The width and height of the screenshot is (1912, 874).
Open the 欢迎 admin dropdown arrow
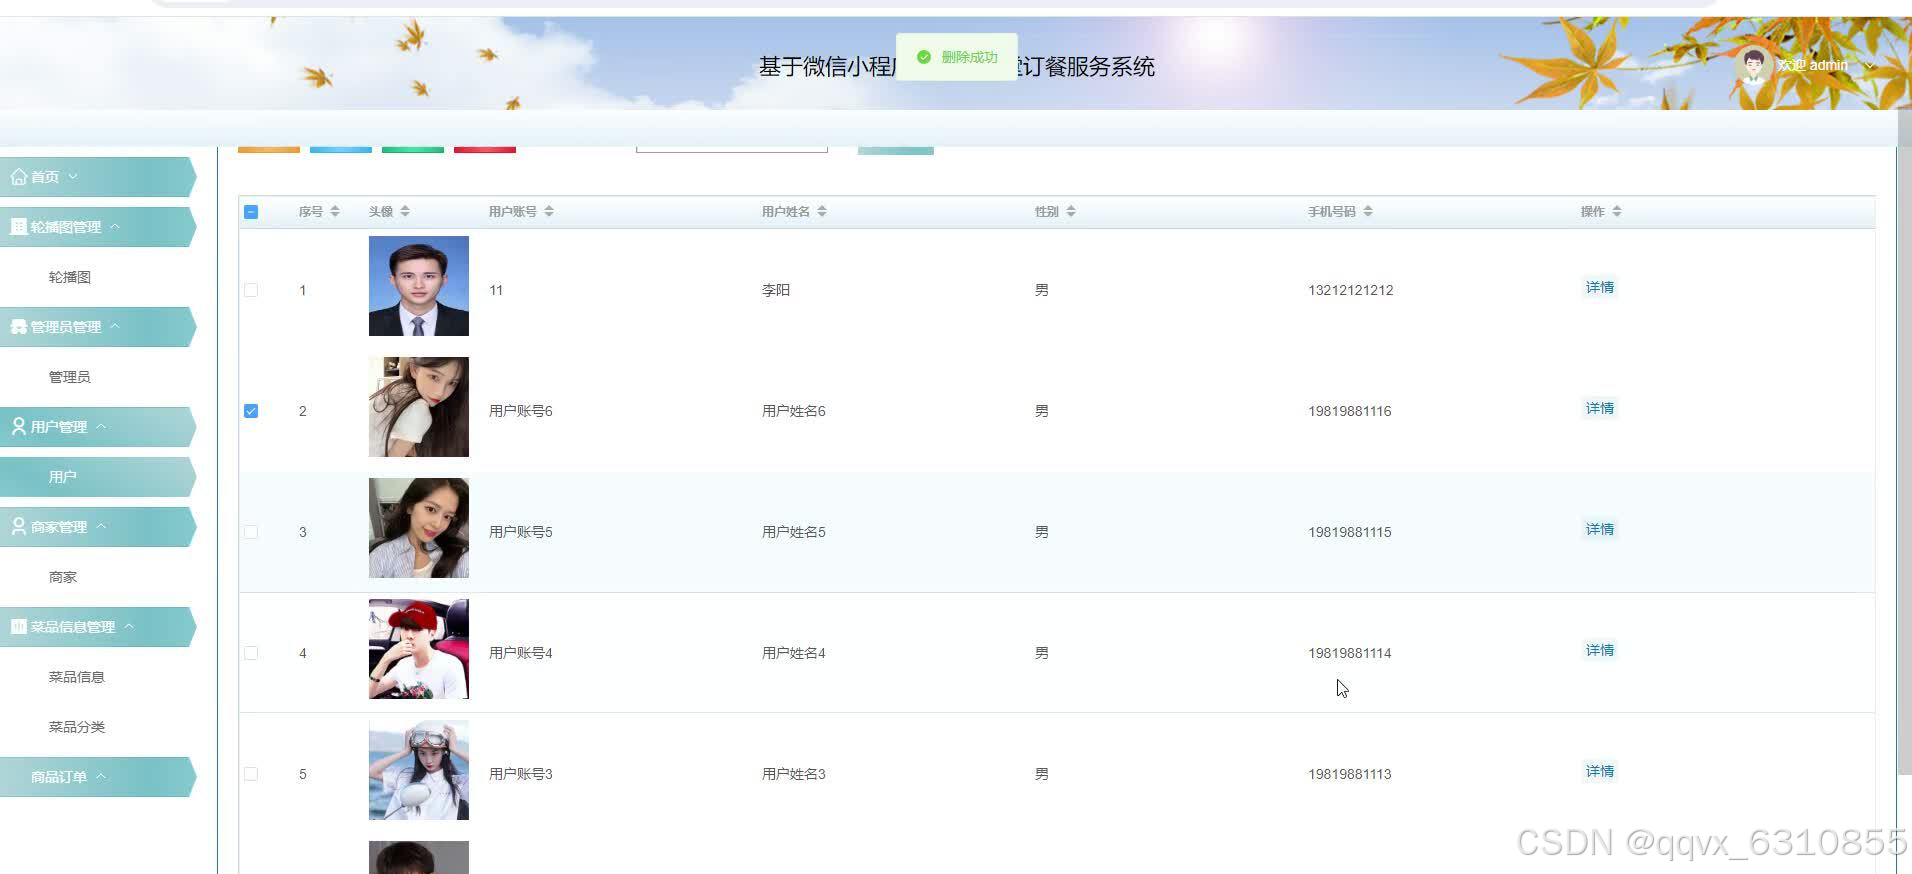click(1869, 66)
